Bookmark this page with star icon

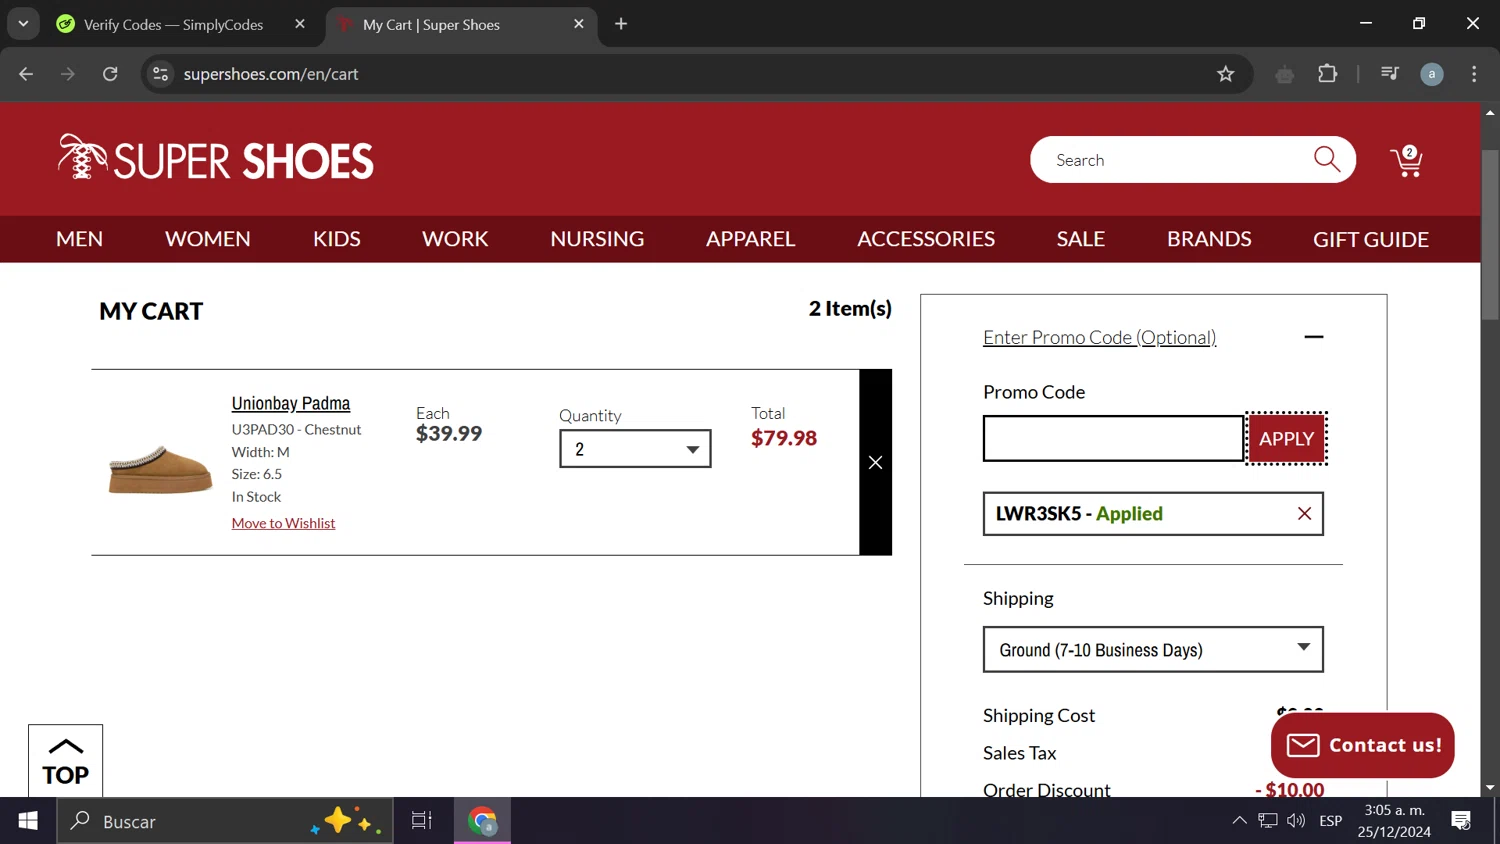point(1226,74)
